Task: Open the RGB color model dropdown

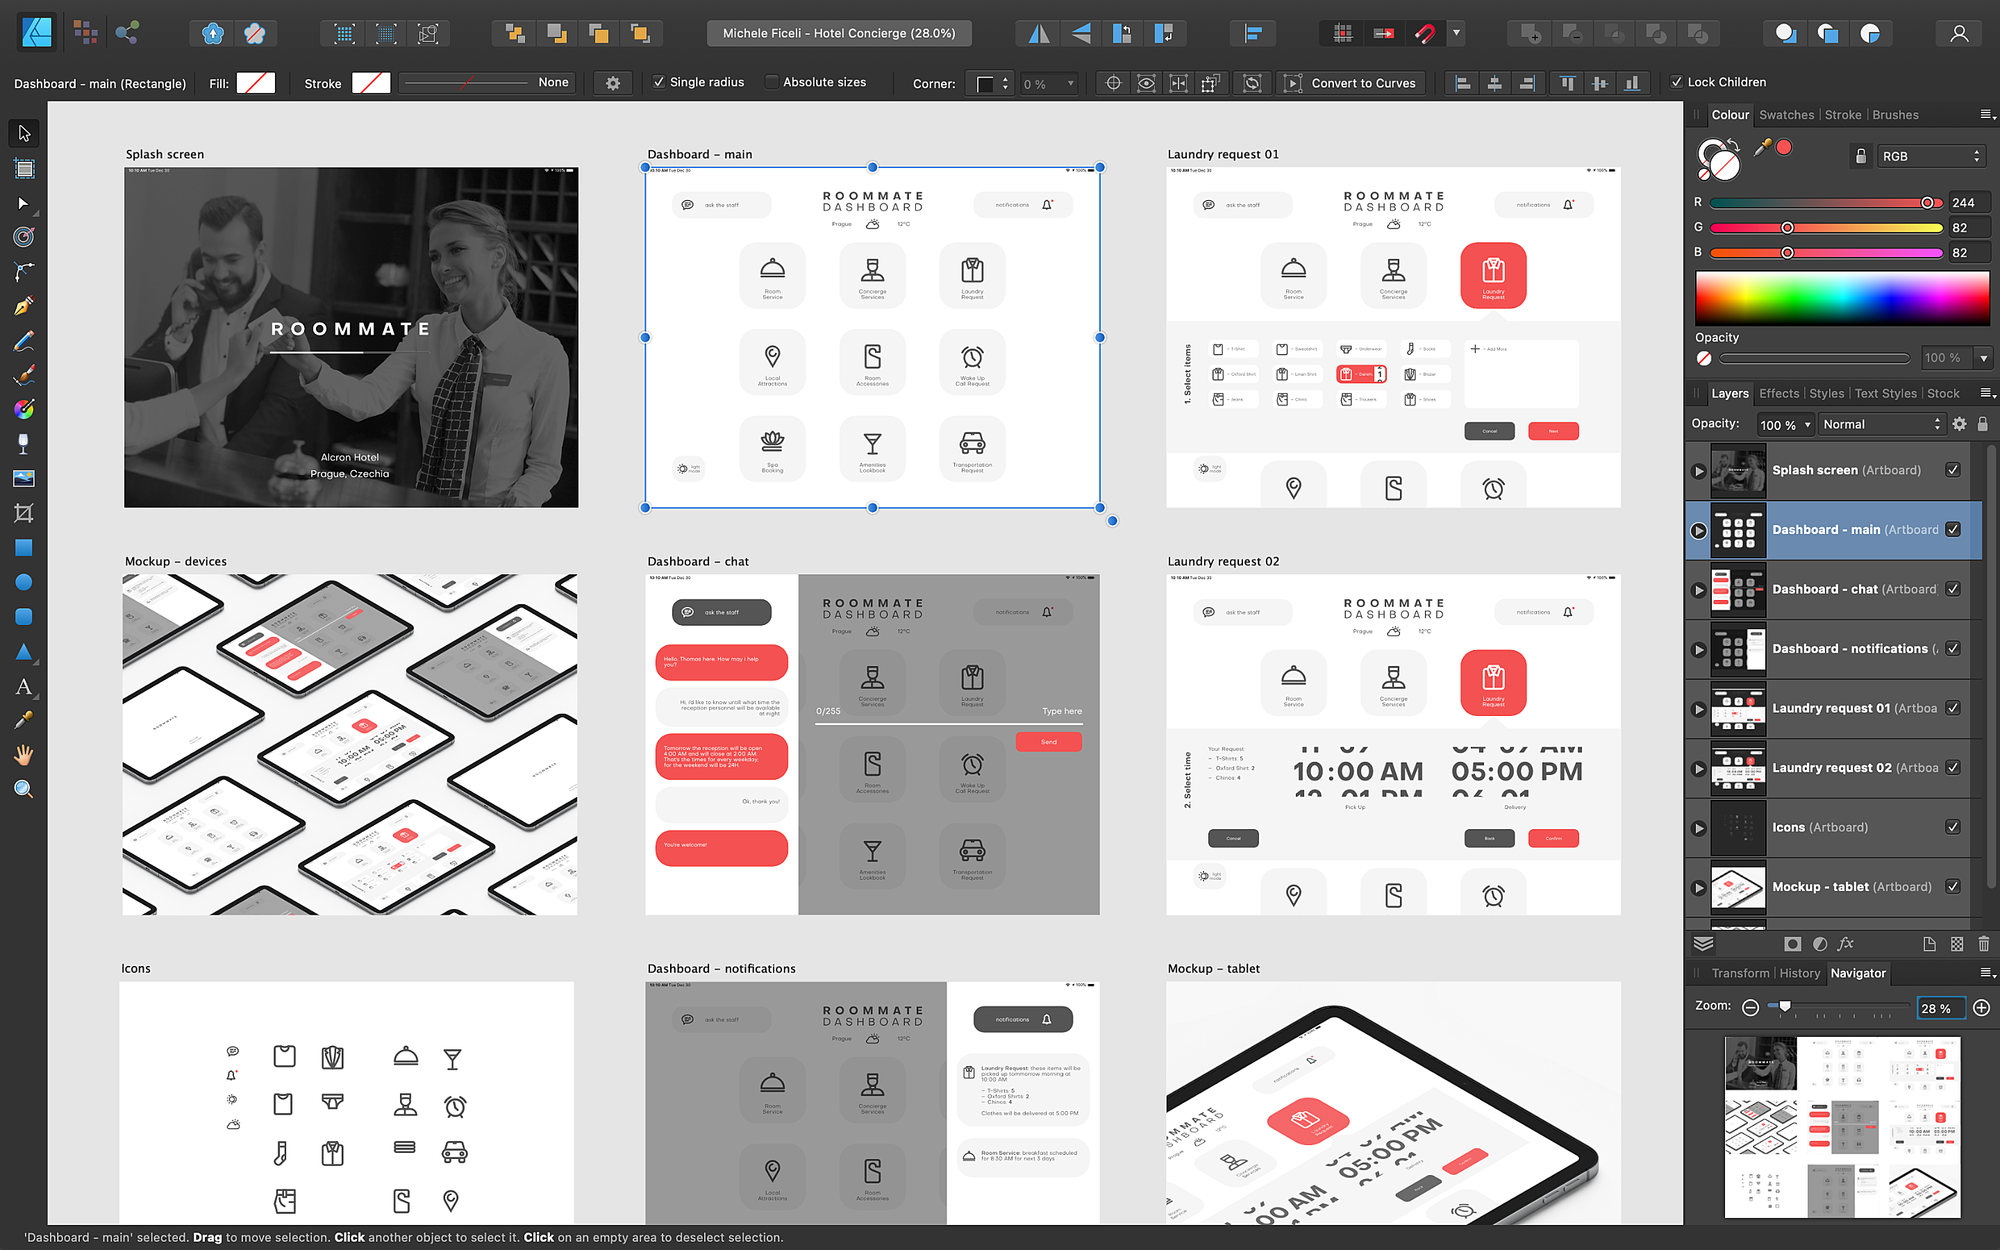Action: tap(1930, 156)
